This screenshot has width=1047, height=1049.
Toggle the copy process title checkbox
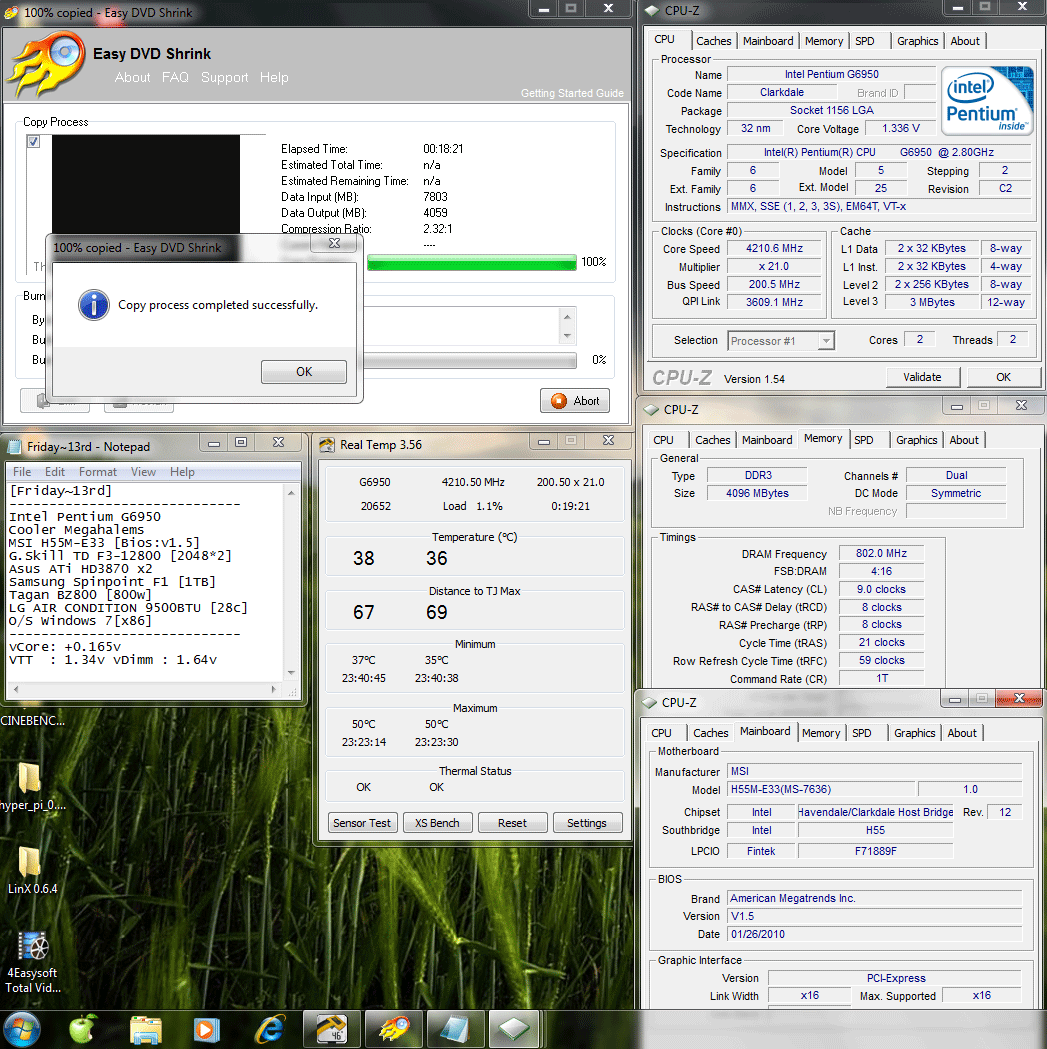click(x=33, y=142)
